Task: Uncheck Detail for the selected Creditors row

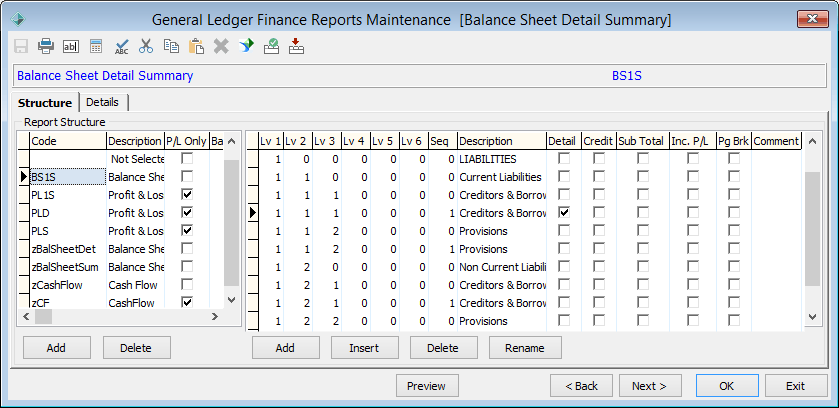Action: point(564,213)
